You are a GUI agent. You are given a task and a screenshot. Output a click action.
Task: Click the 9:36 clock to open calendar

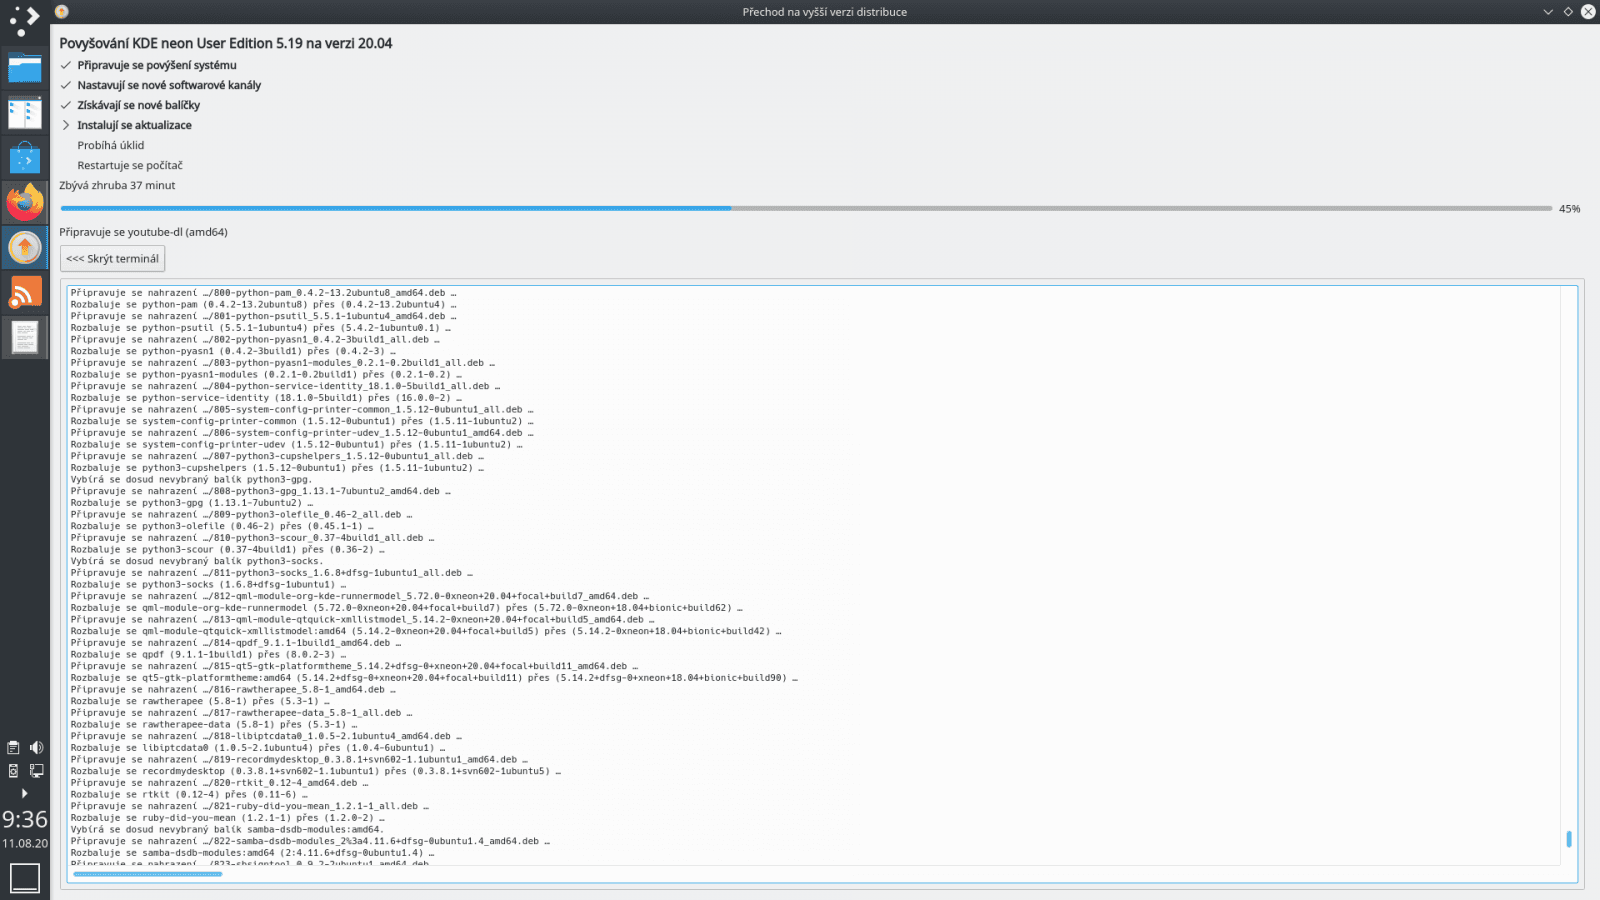coord(23,820)
